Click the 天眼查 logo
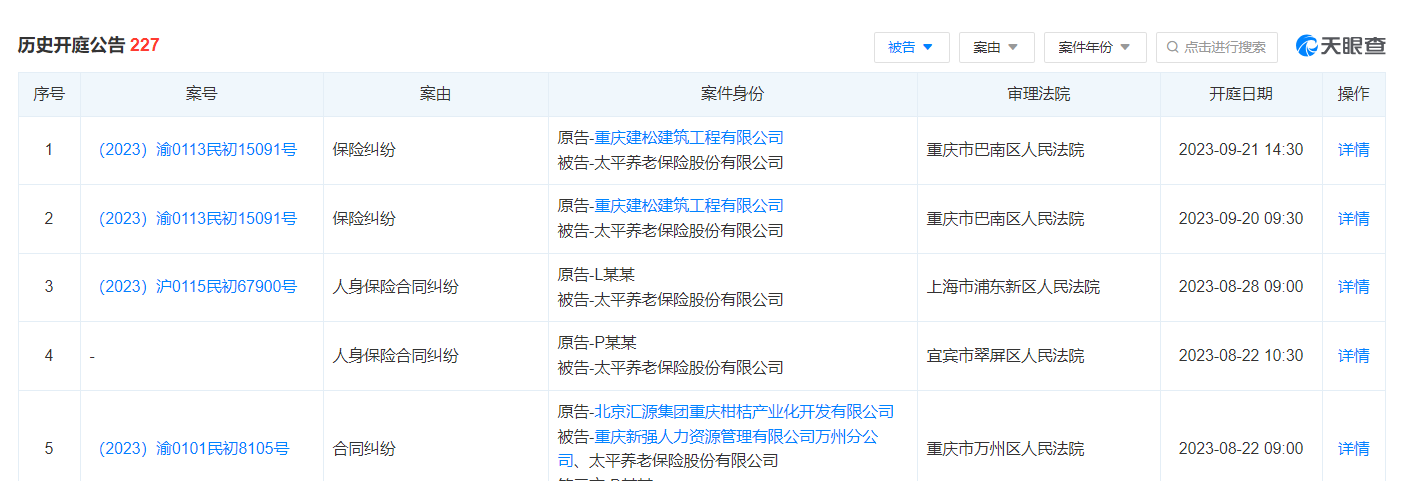 (x=1340, y=46)
